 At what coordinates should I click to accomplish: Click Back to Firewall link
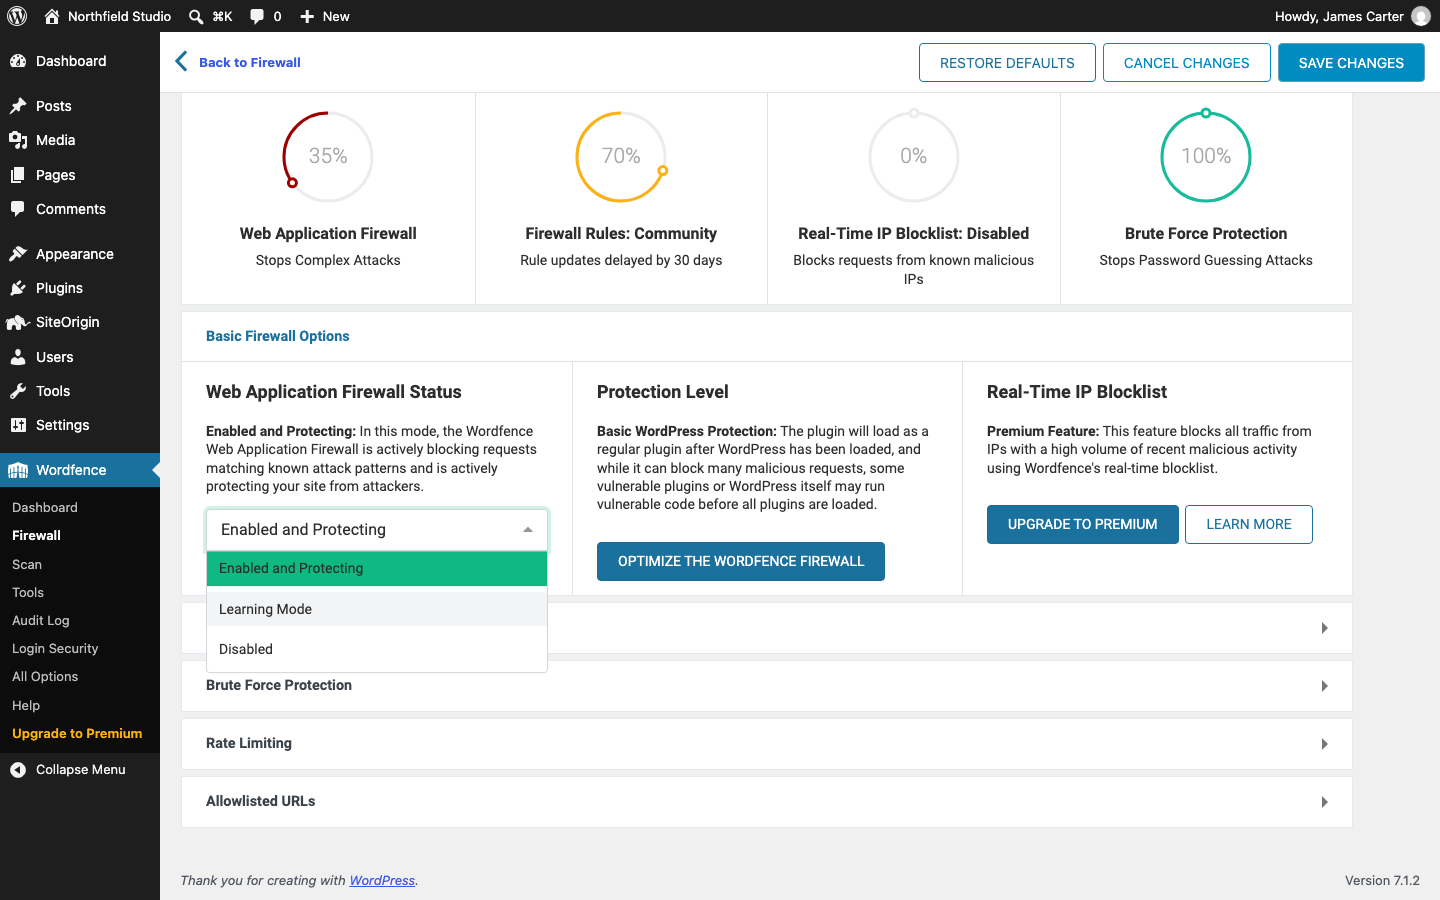[250, 62]
